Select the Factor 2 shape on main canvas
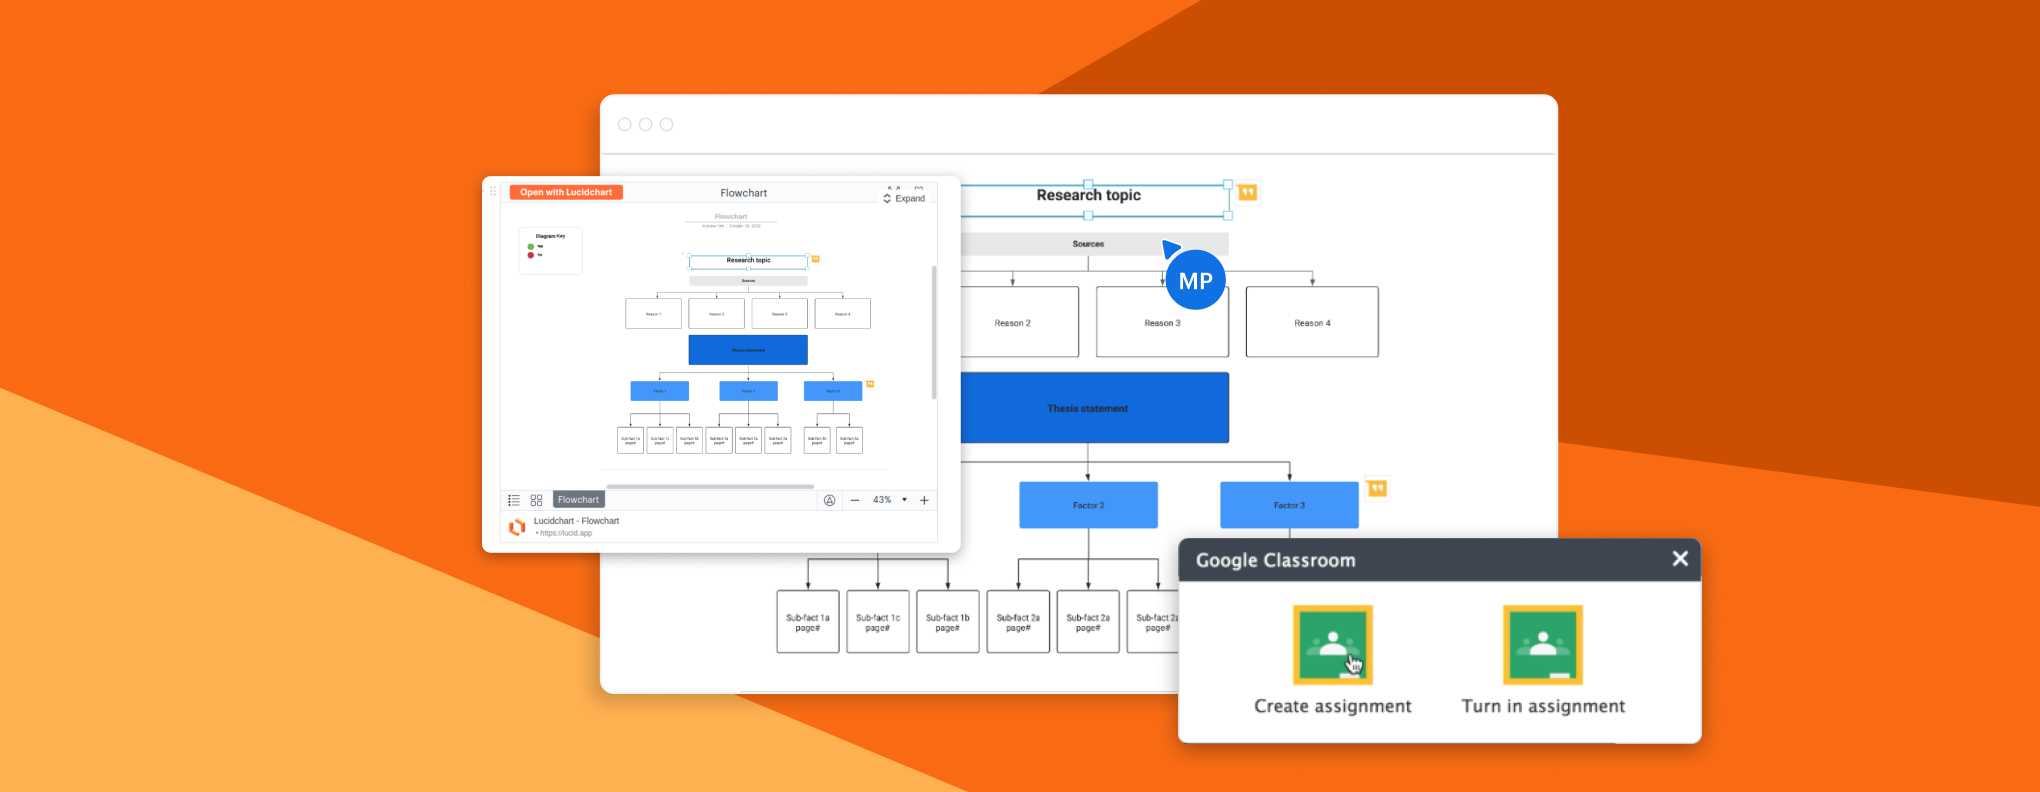 click(1088, 505)
